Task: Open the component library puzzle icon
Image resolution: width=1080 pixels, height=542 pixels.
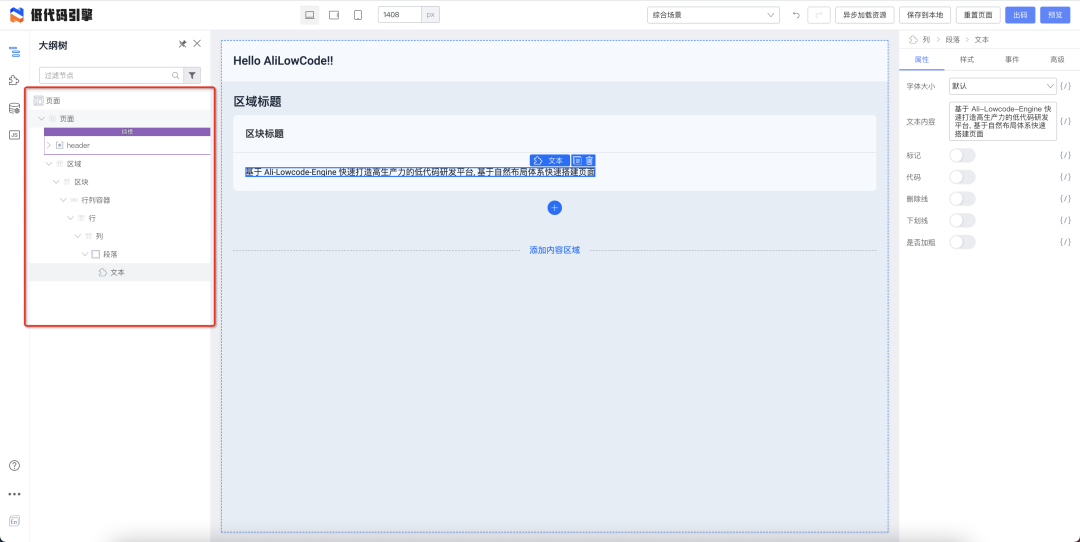Action: 14,81
